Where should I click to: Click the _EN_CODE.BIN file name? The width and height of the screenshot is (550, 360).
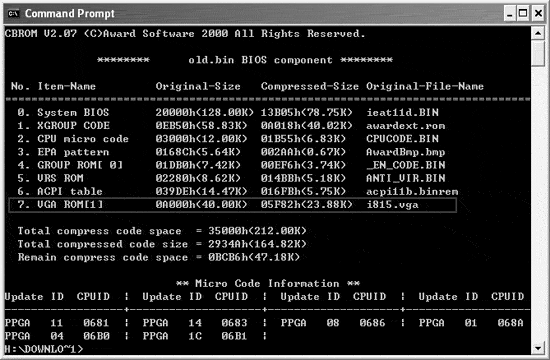pyautogui.click(x=405, y=165)
